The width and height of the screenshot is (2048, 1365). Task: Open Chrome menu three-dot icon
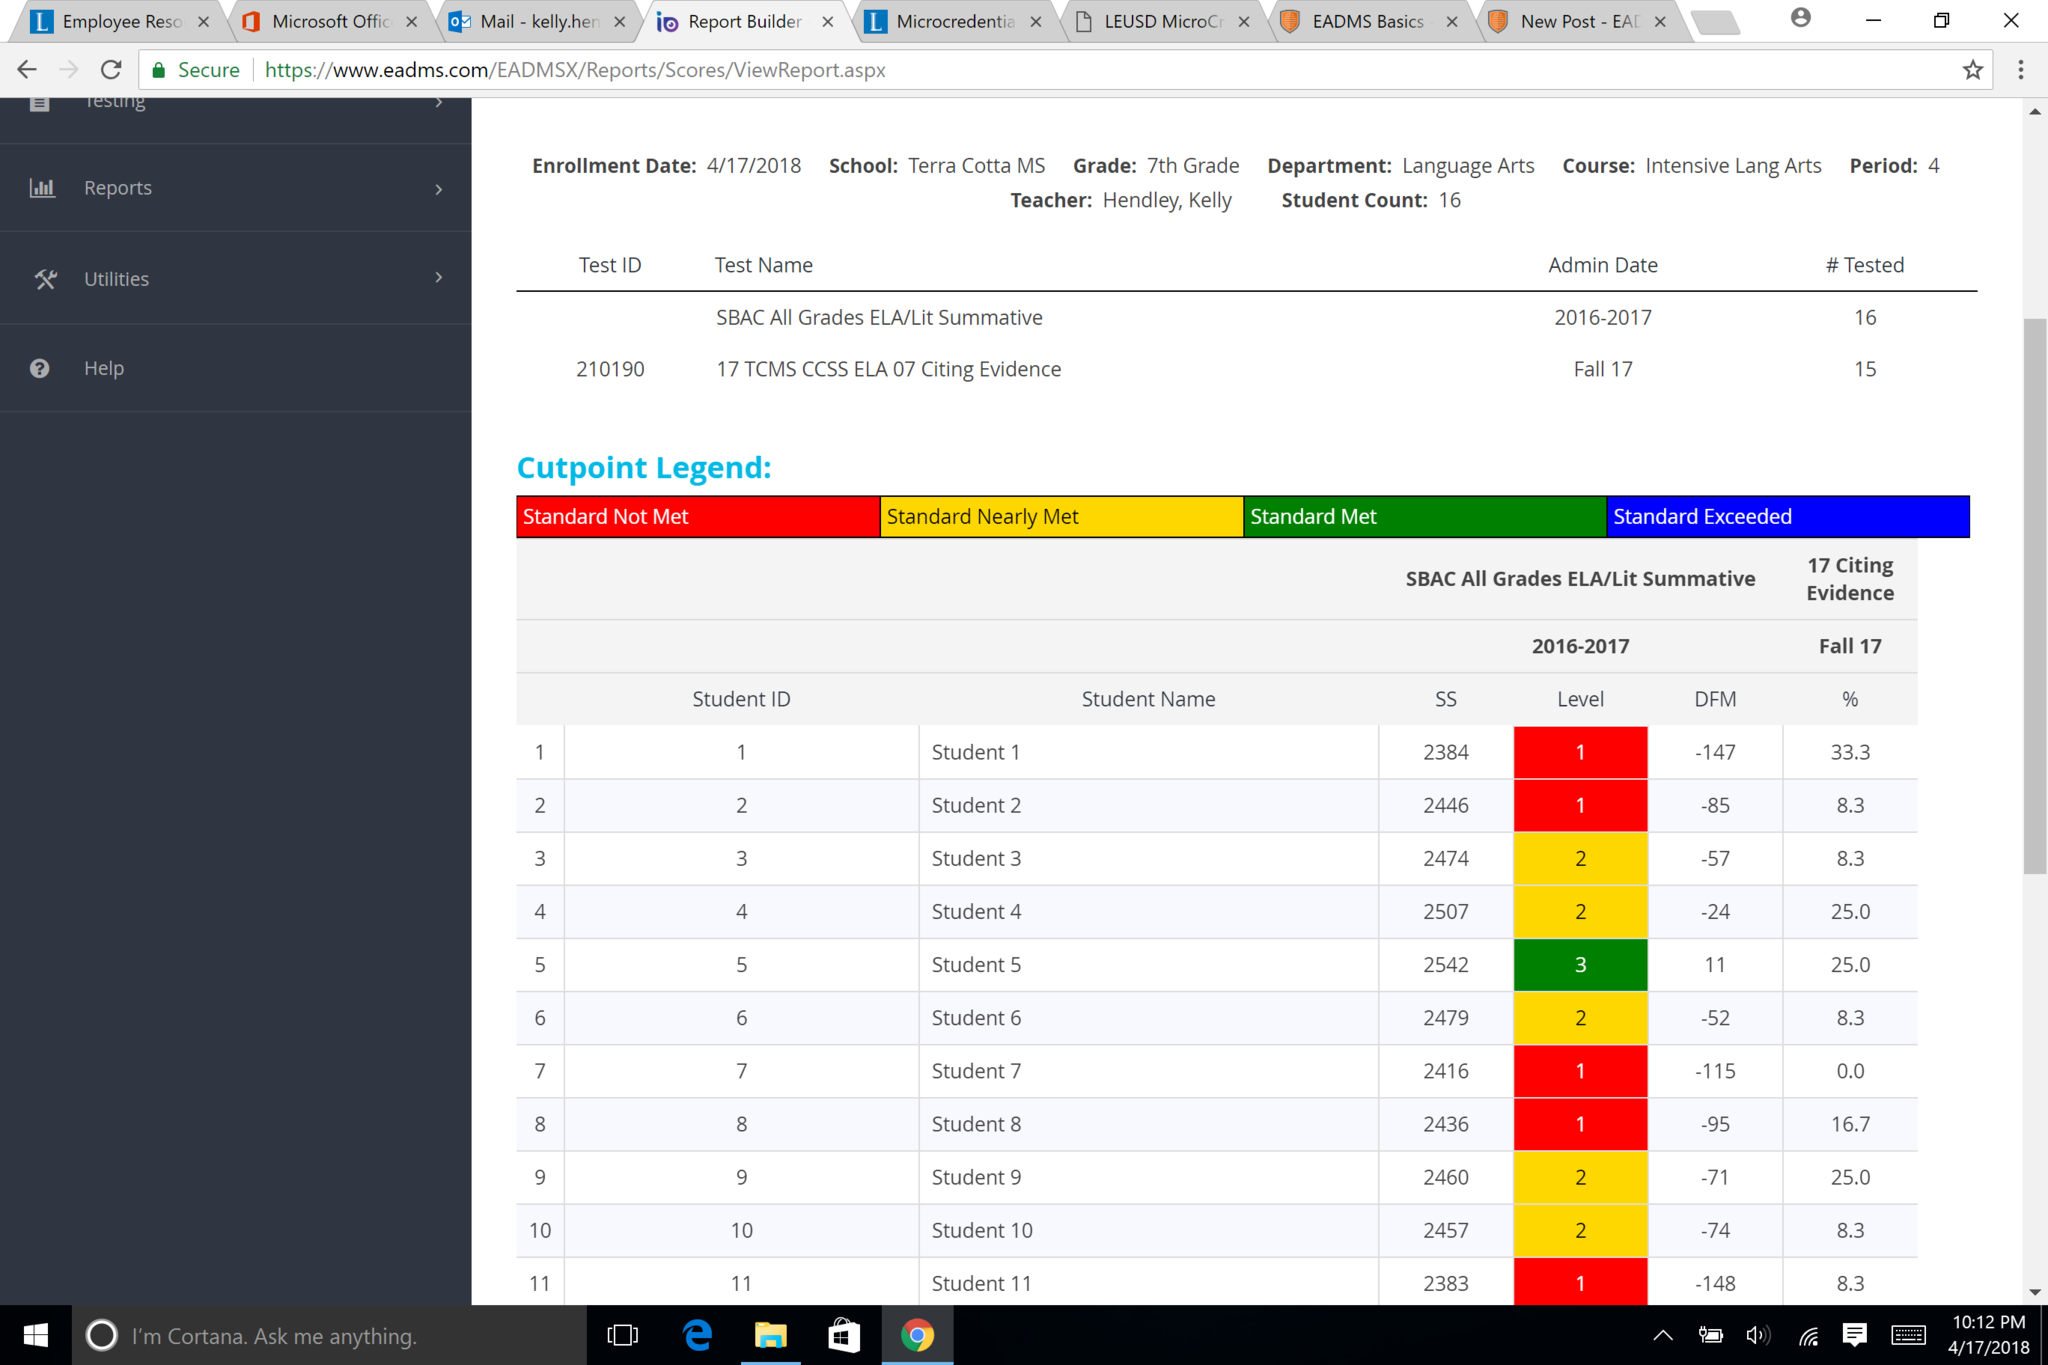pos(2020,70)
